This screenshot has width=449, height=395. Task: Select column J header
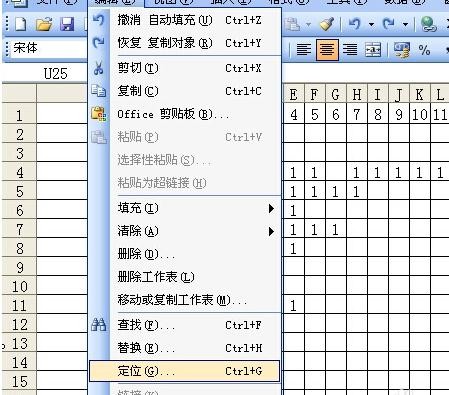click(x=399, y=95)
